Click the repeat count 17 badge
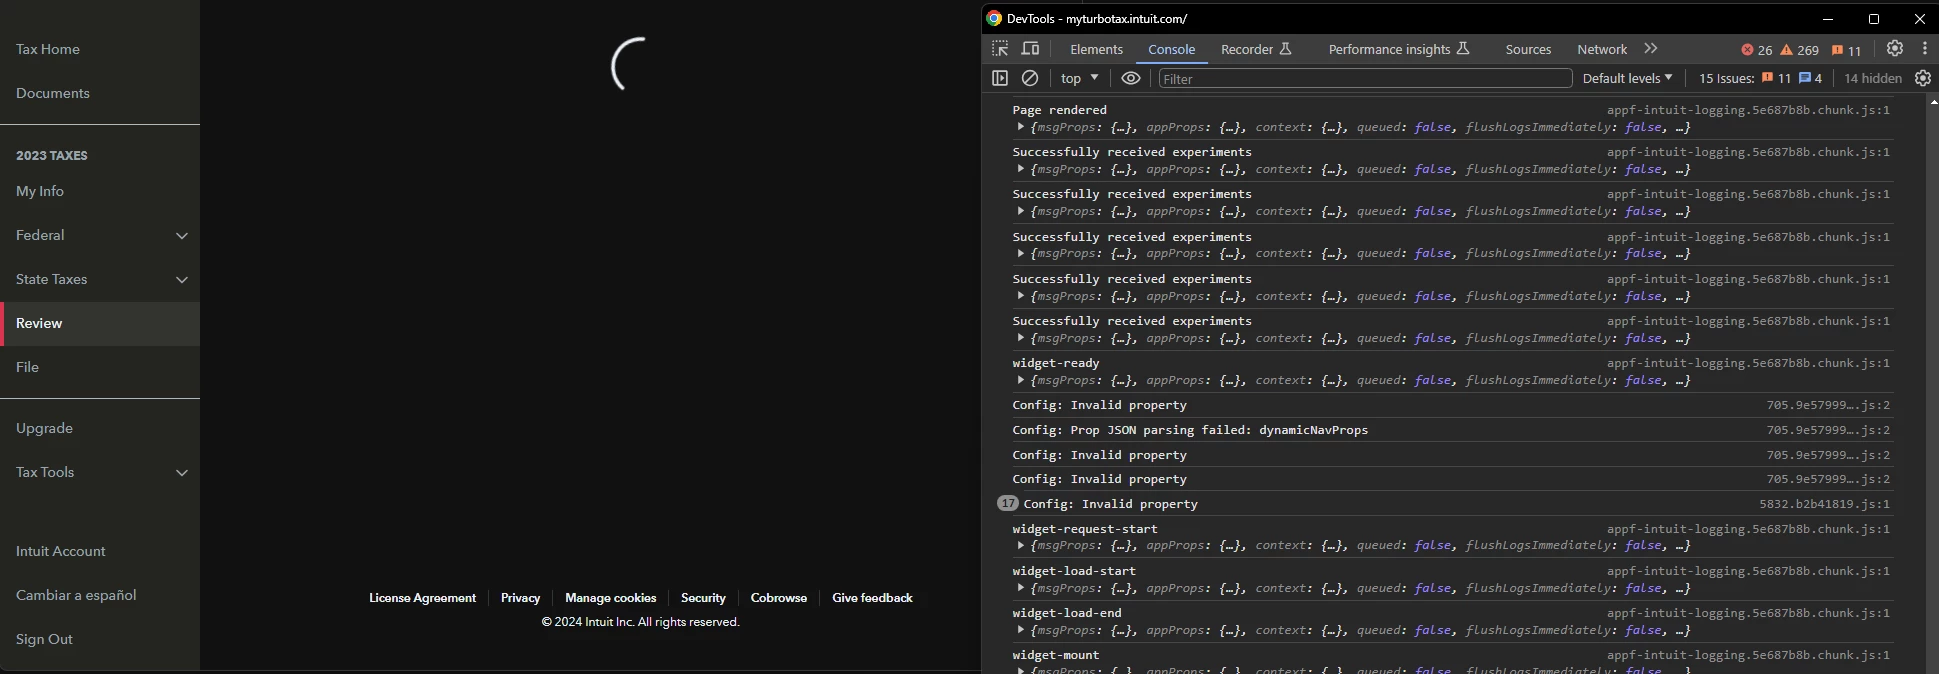The image size is (1939, 674). (x=1008, y=503)
